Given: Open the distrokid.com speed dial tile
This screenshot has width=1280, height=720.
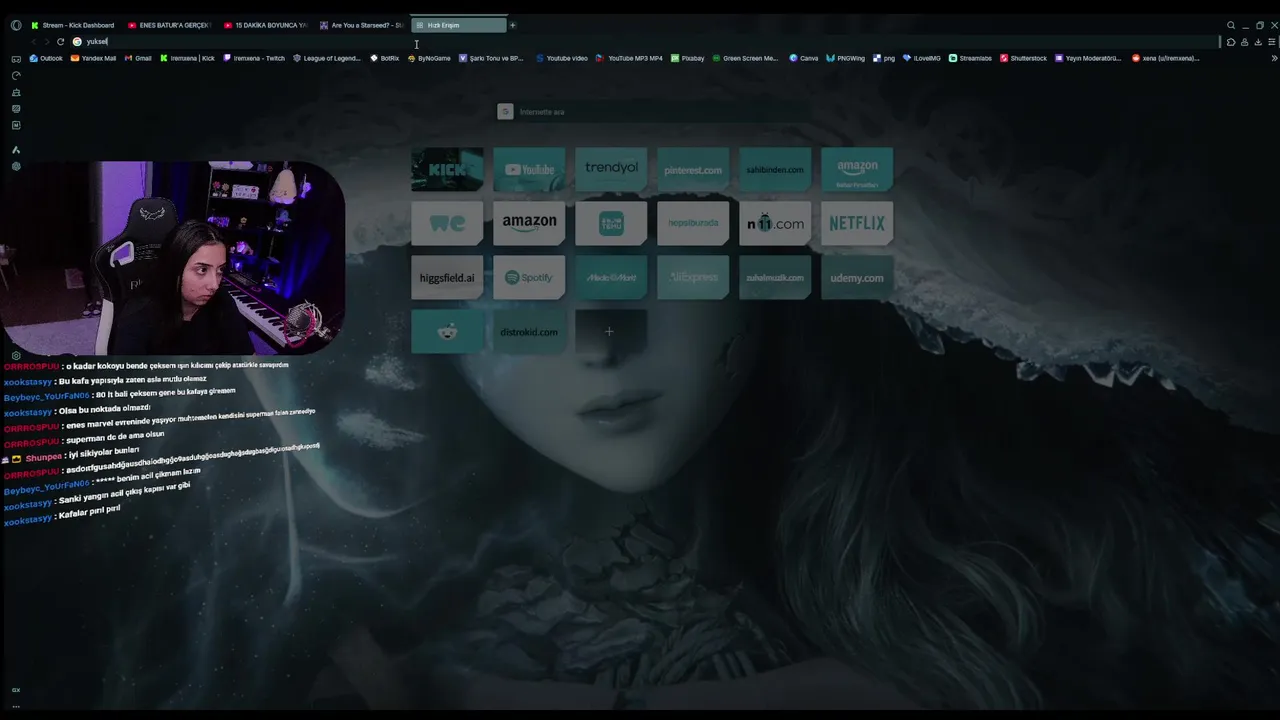Looking at the screenshot, I should [x=529, y=331].
